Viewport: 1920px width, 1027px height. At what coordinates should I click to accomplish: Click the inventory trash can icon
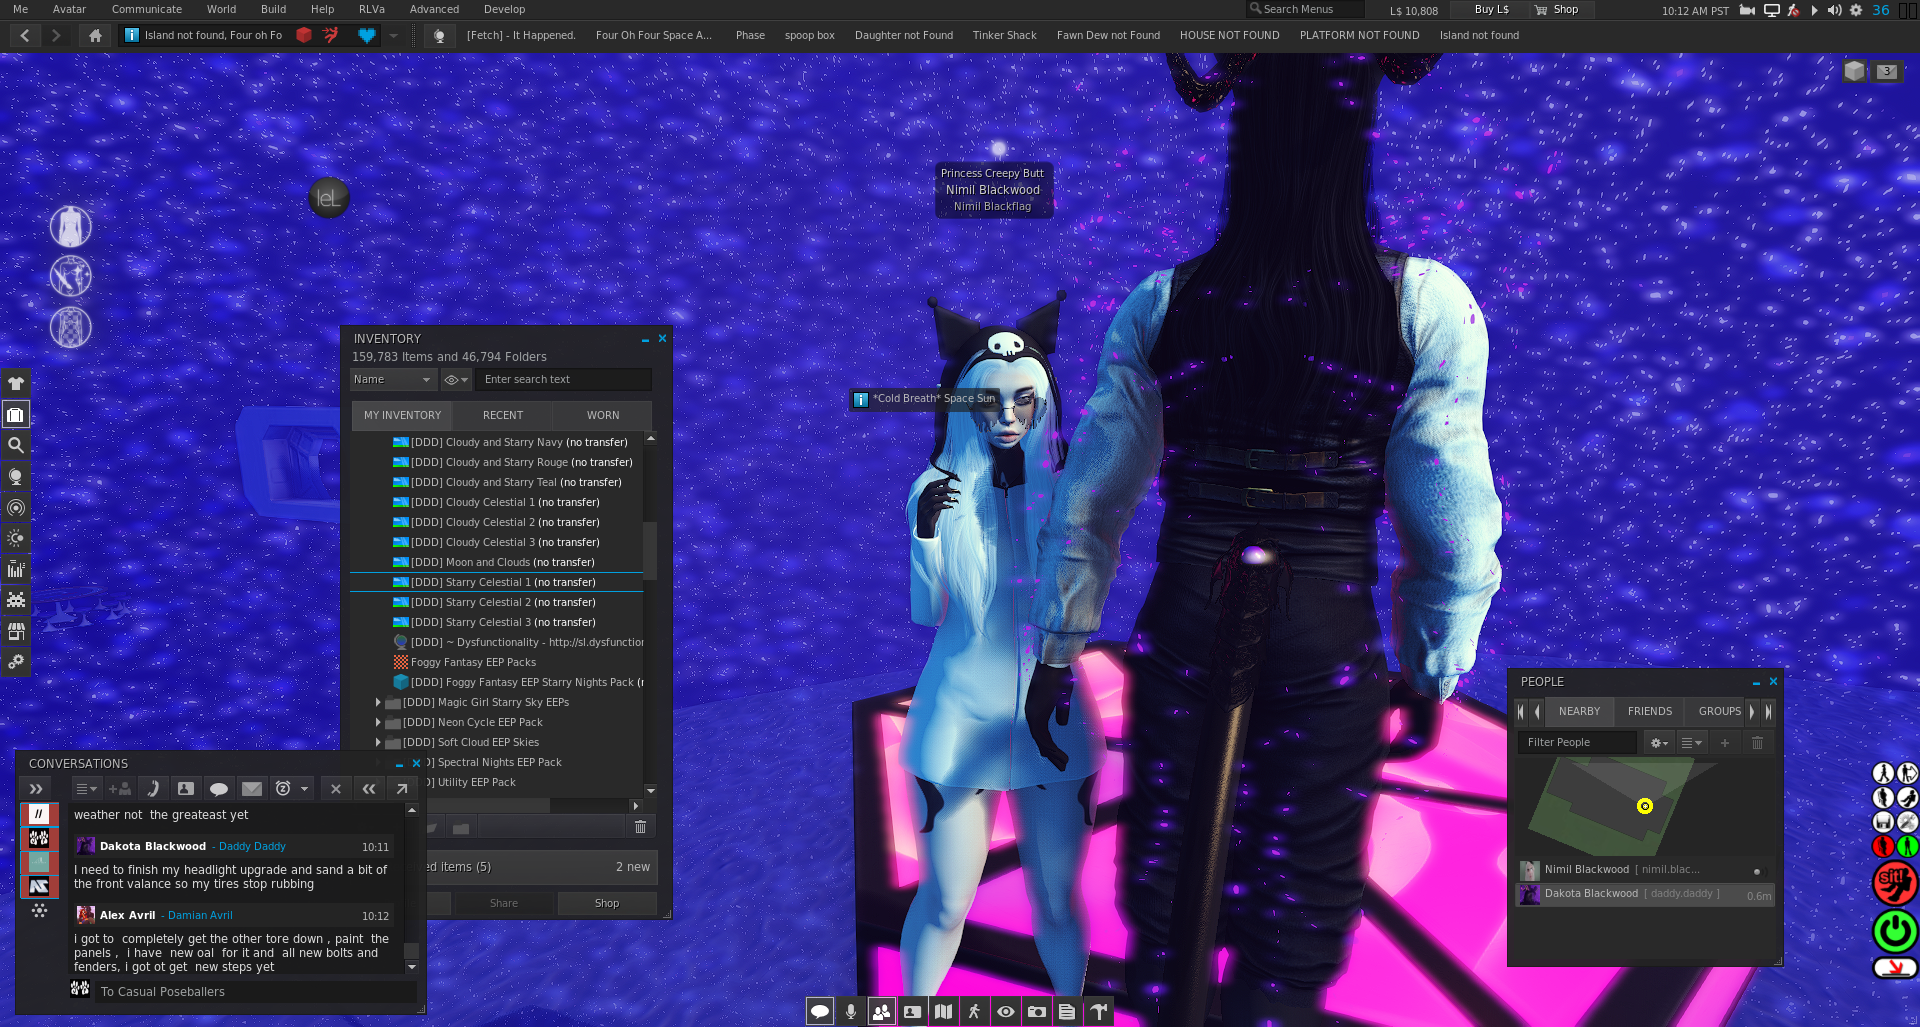pos(640,827)
